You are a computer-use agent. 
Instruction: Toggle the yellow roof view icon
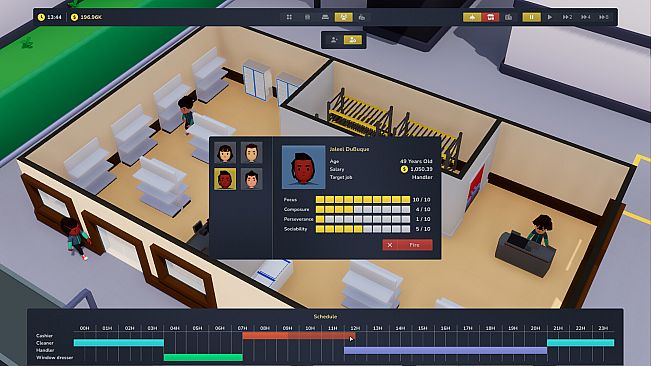click(472, 17)
